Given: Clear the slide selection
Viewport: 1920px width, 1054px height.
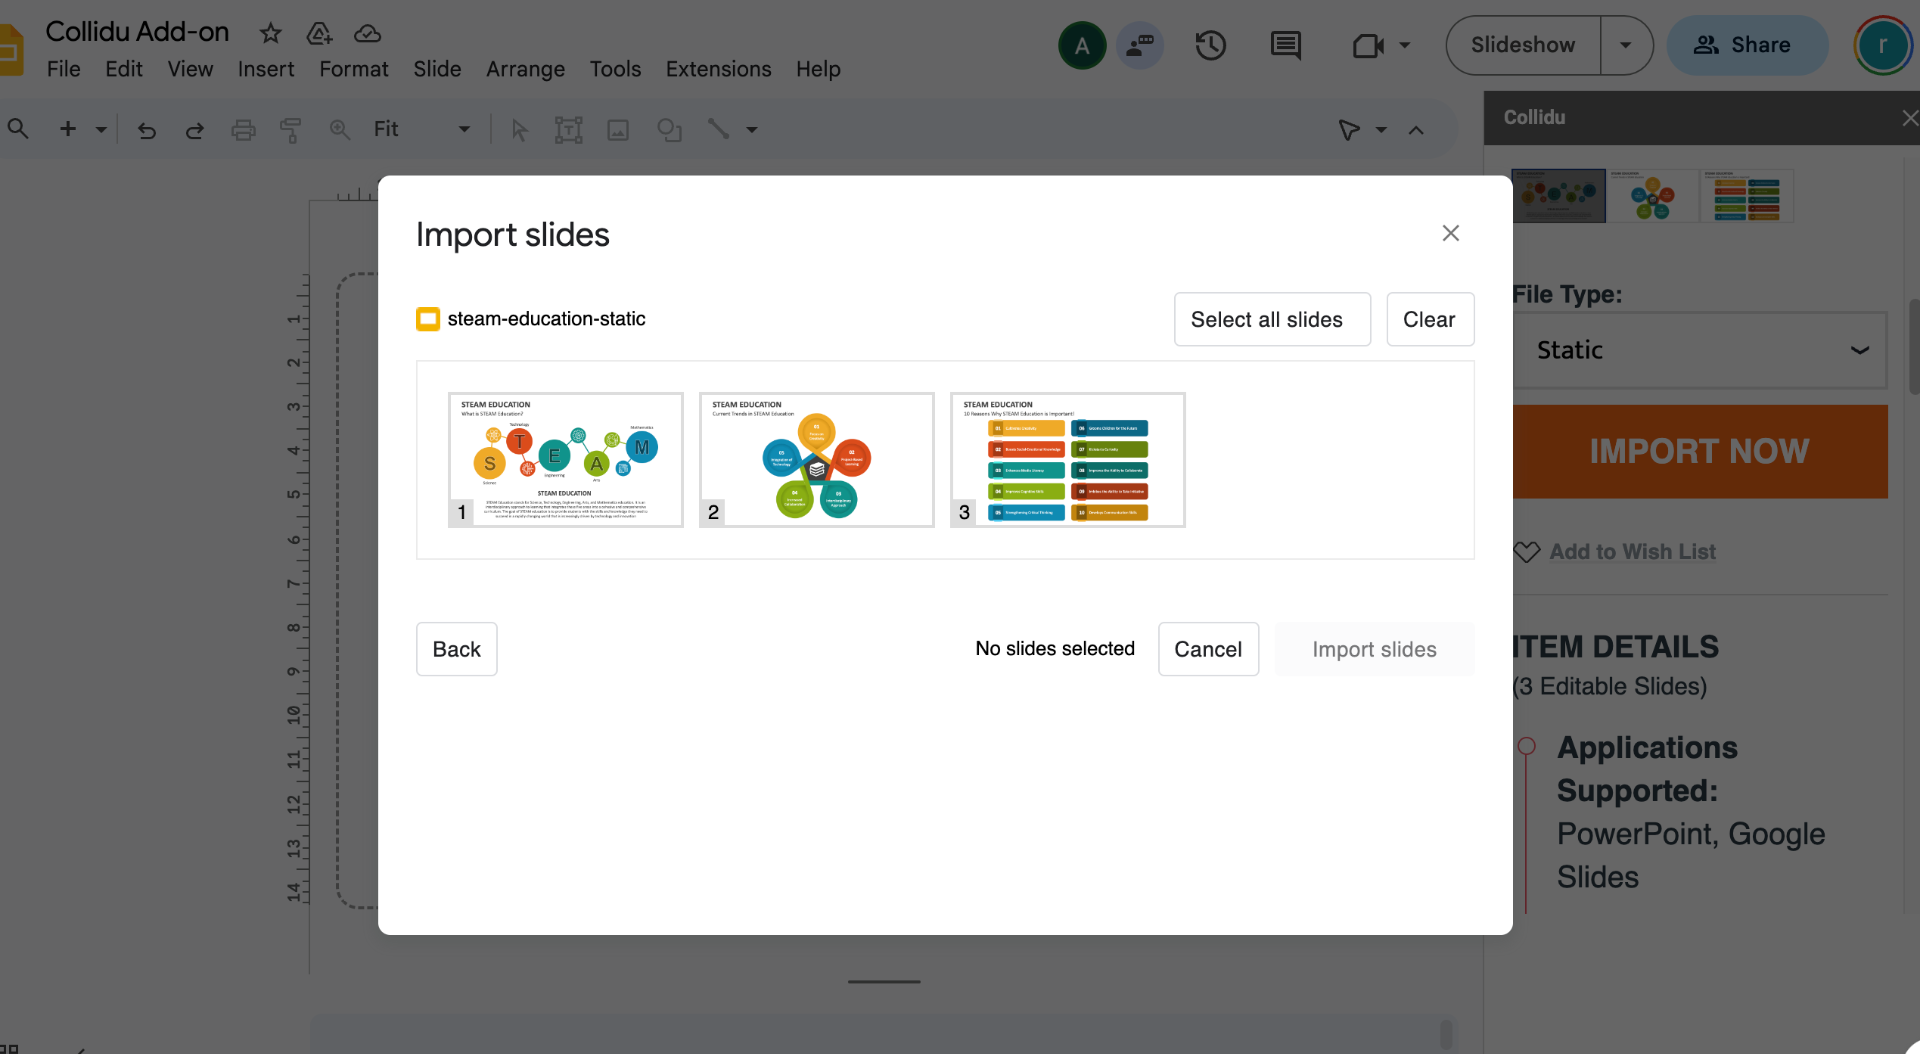Looking at the screenshot, I should (x=1429, y=319).
